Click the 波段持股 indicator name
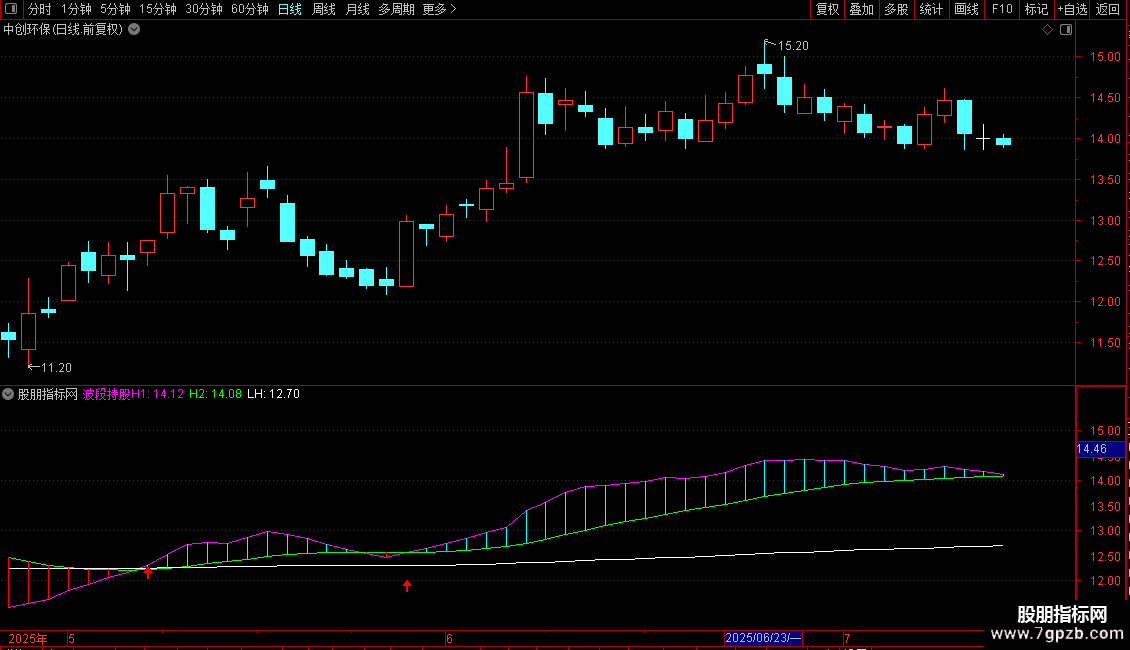 (107, 394)
